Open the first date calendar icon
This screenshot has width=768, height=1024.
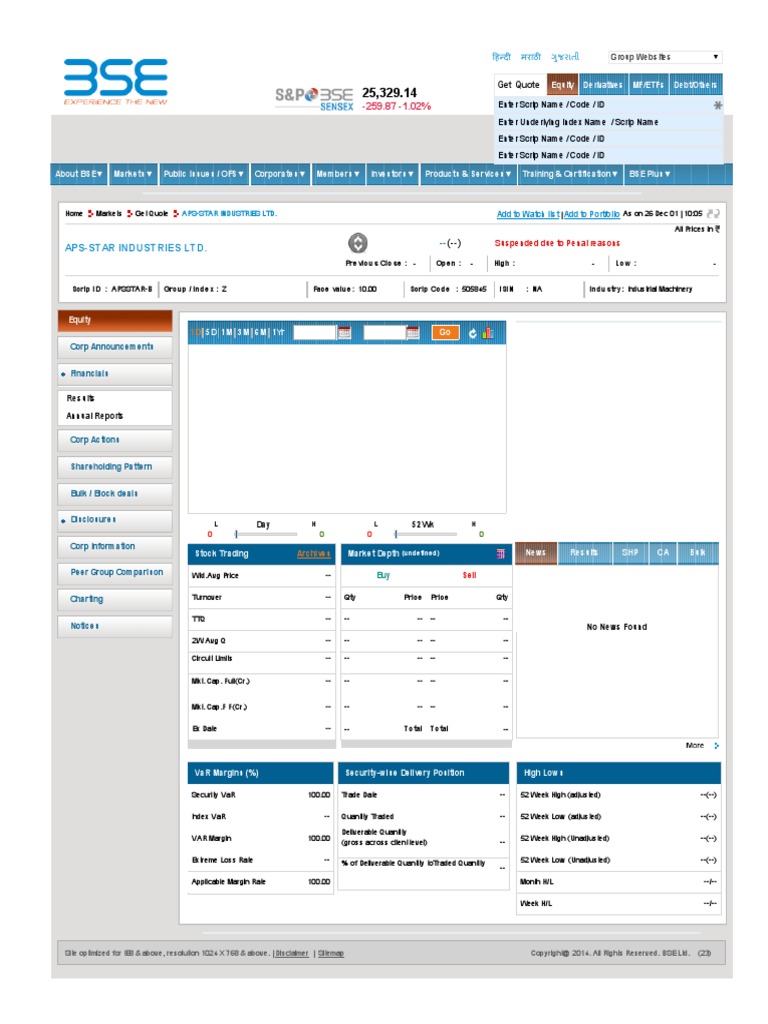[x=344, y=333]
